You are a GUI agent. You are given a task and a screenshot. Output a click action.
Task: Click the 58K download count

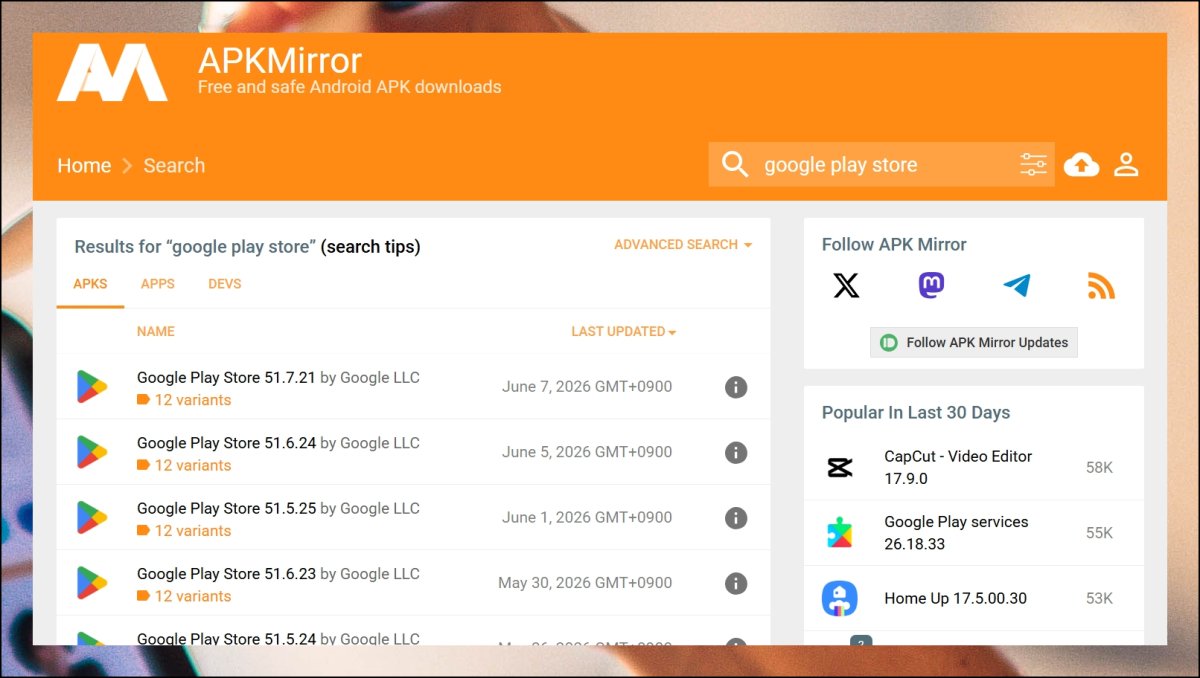click(x=1099, y=467)
